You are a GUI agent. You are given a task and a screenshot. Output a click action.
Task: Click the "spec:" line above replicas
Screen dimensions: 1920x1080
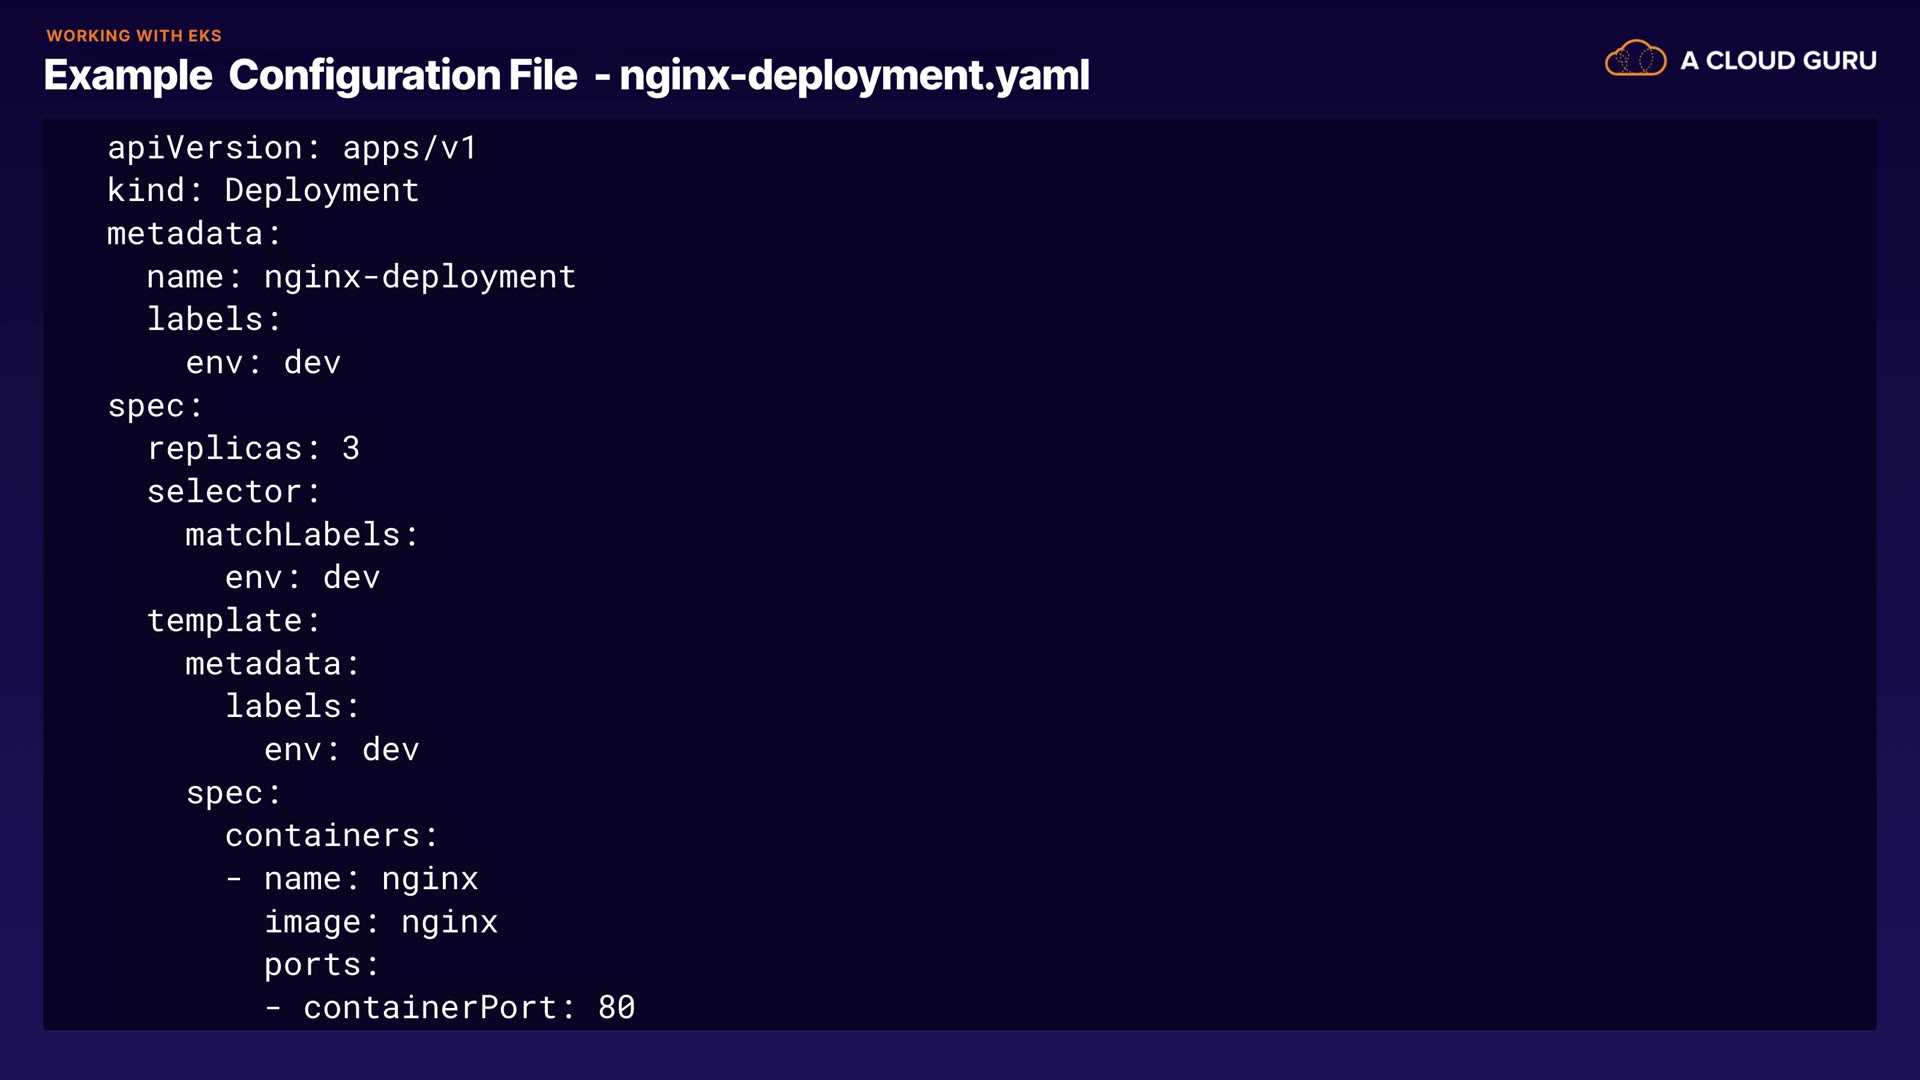155,406
